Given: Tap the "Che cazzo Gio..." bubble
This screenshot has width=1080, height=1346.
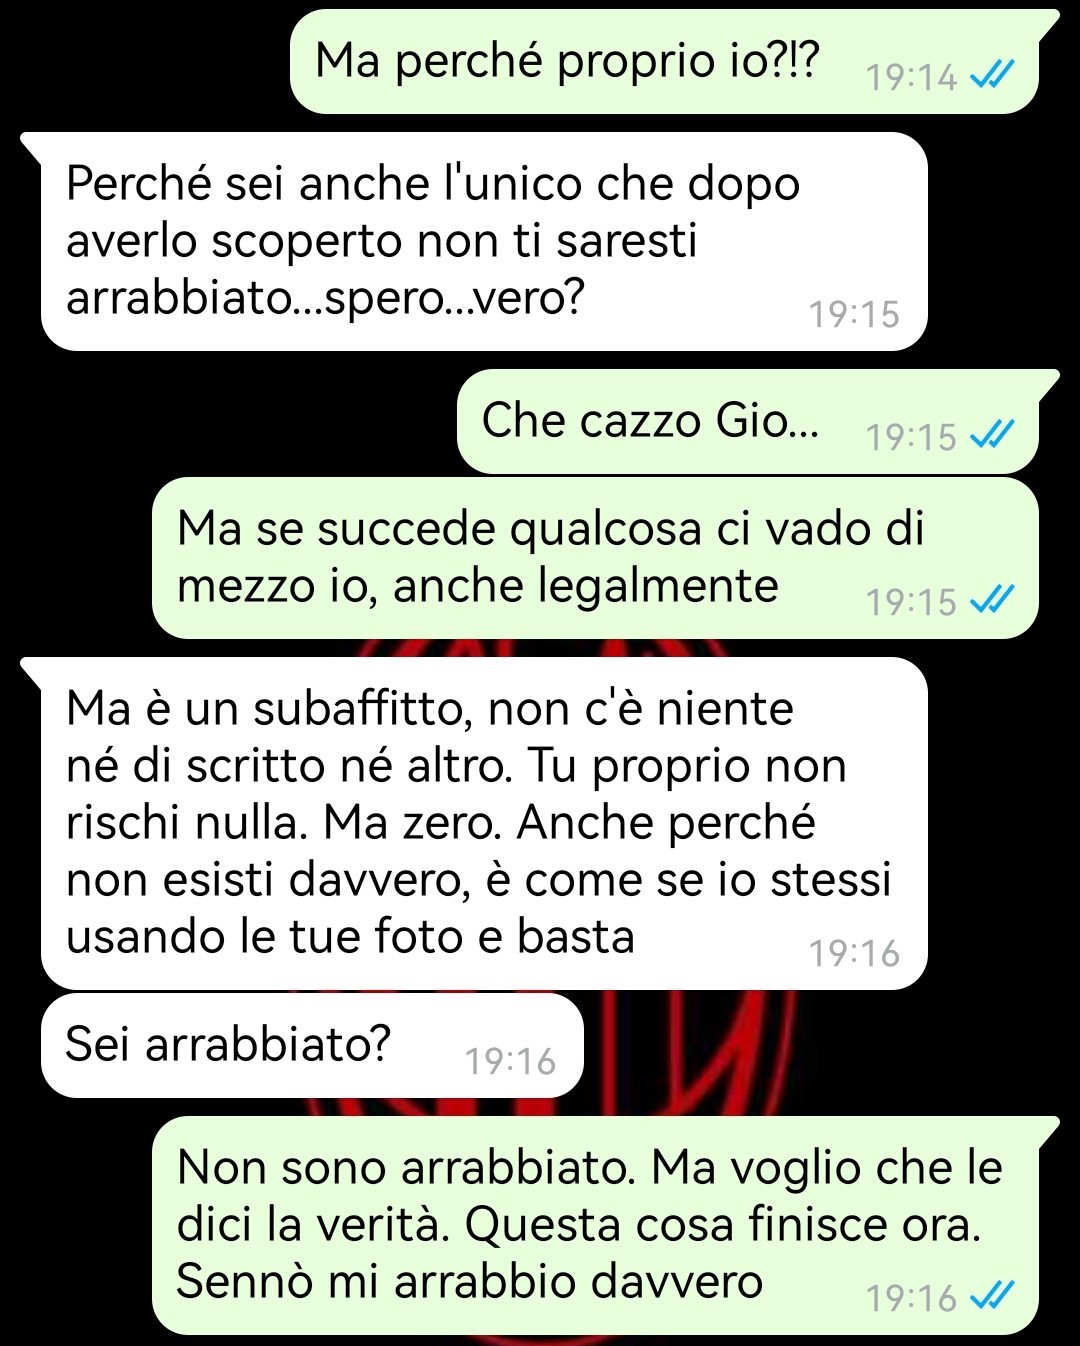Looking at the screenshot, I should pos(748,421).
